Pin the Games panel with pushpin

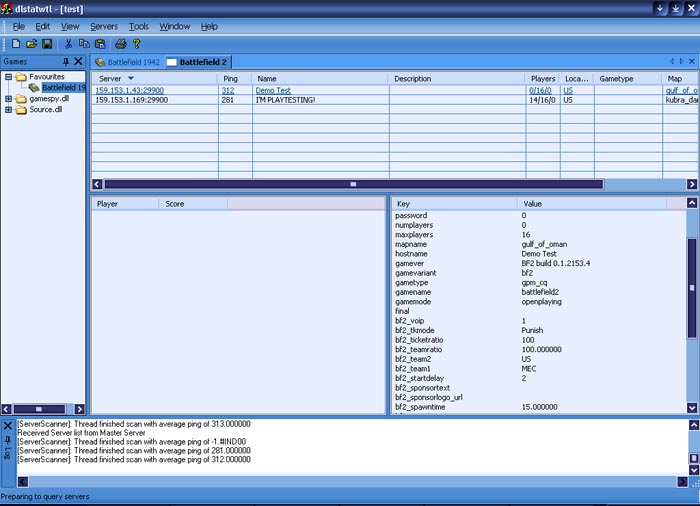point(66,62)
